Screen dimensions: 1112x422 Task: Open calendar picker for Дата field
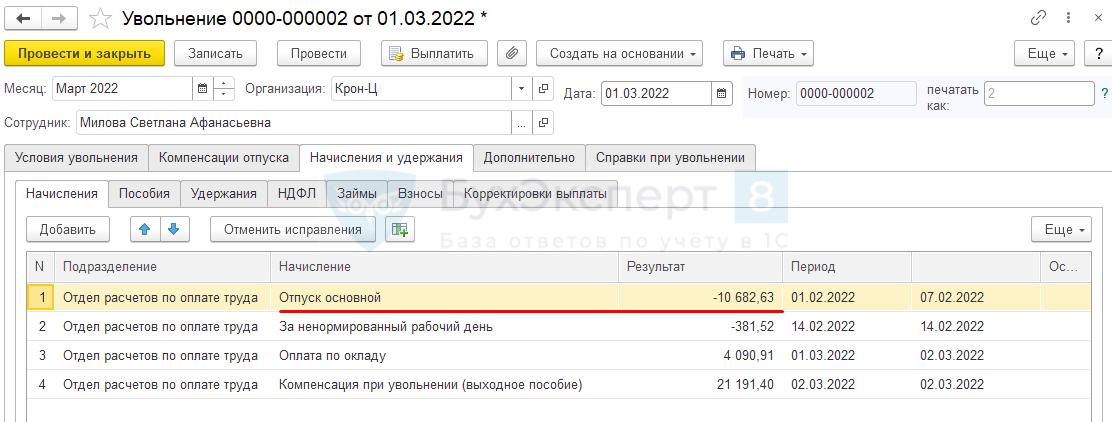(722, 94)
